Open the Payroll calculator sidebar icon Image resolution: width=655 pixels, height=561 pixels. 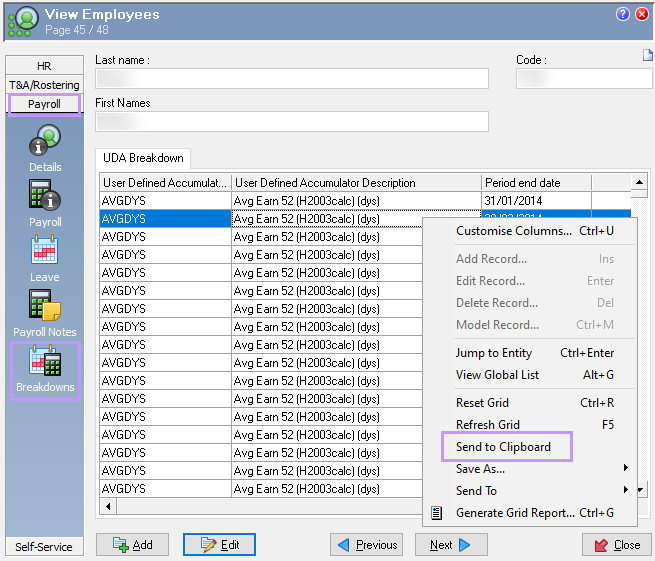(x=44, y=195)
